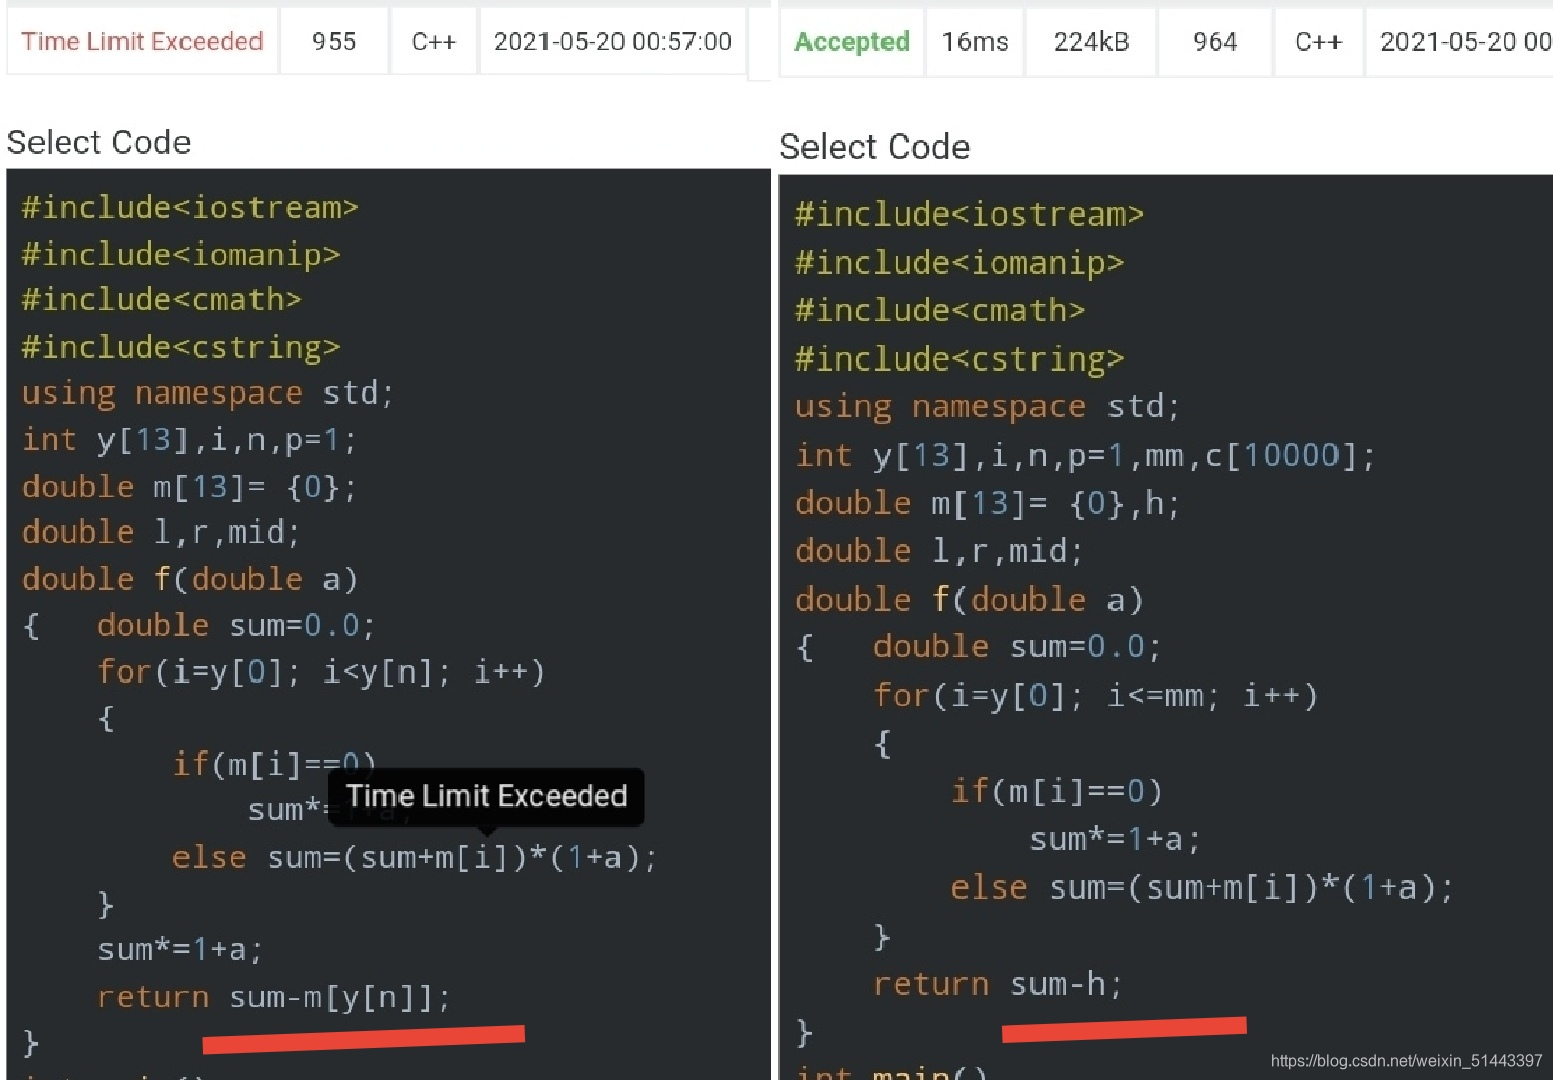Click 'double l,r,mid;' in right code
The image size is (1553, 1080).
point(939,550)
